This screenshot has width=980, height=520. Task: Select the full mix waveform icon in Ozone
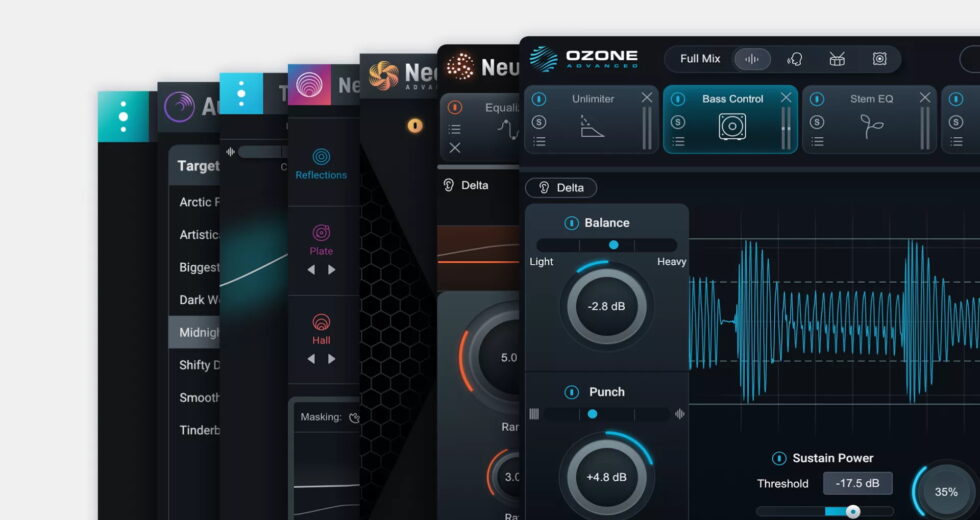(752, 59)
